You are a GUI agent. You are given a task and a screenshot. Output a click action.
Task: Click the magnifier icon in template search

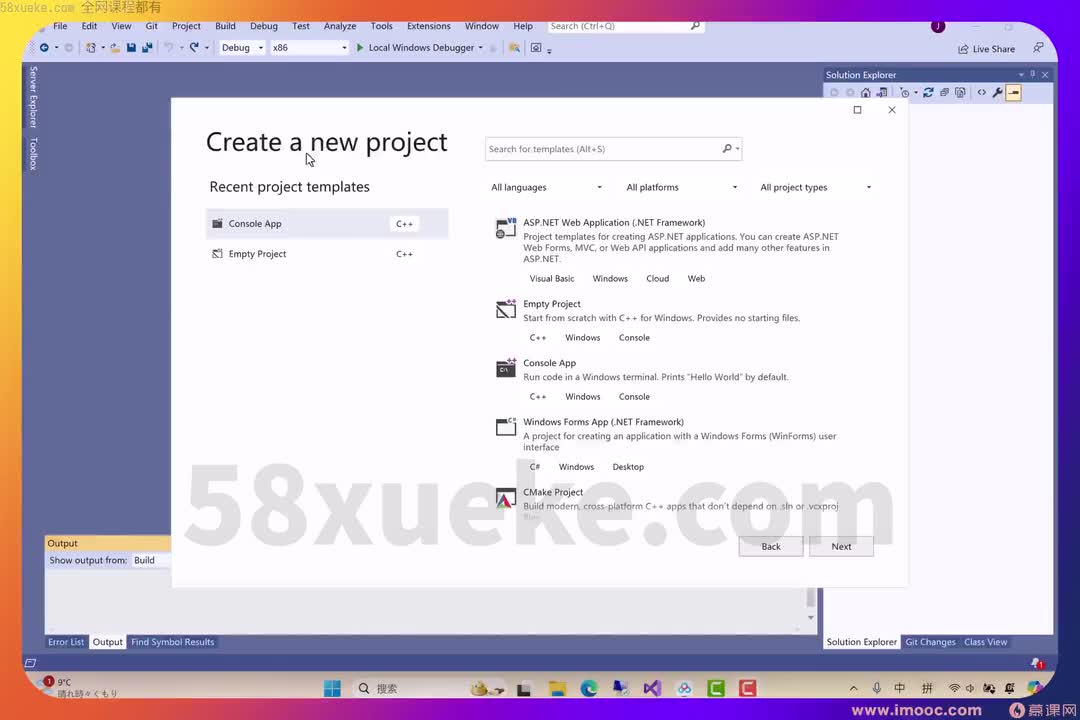tap(727, 149)
